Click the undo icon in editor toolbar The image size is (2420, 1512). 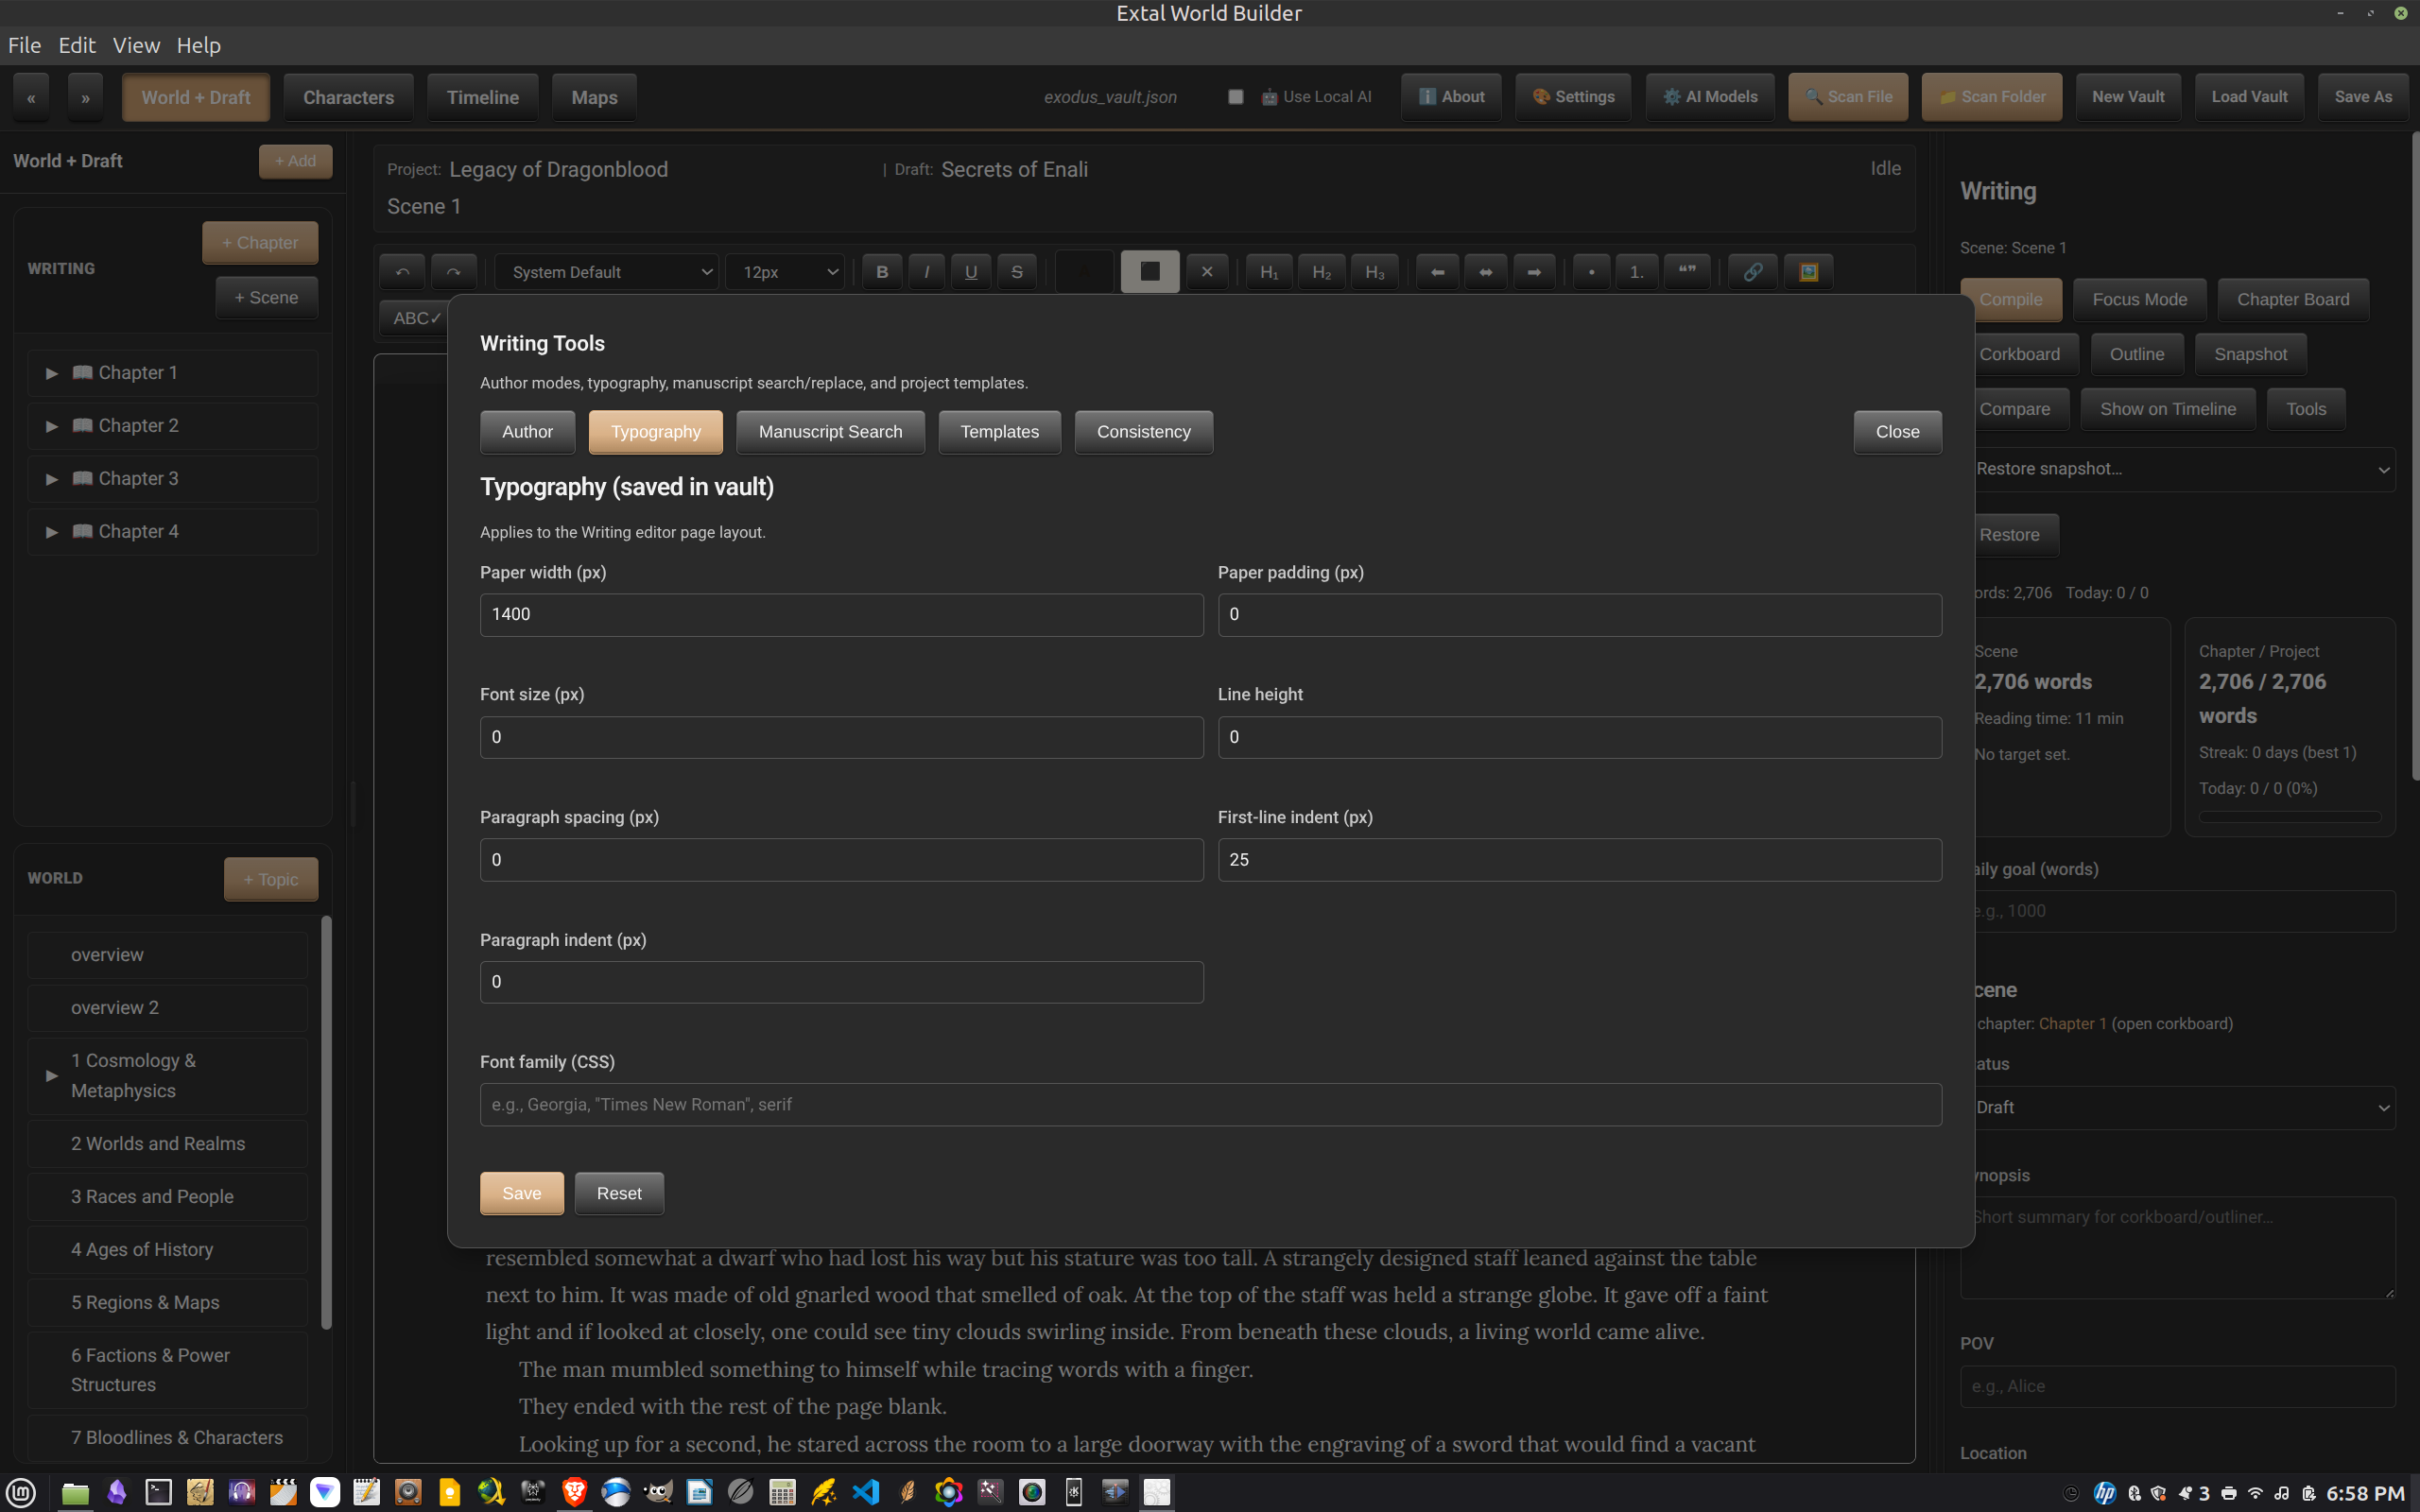click(402, 272)
